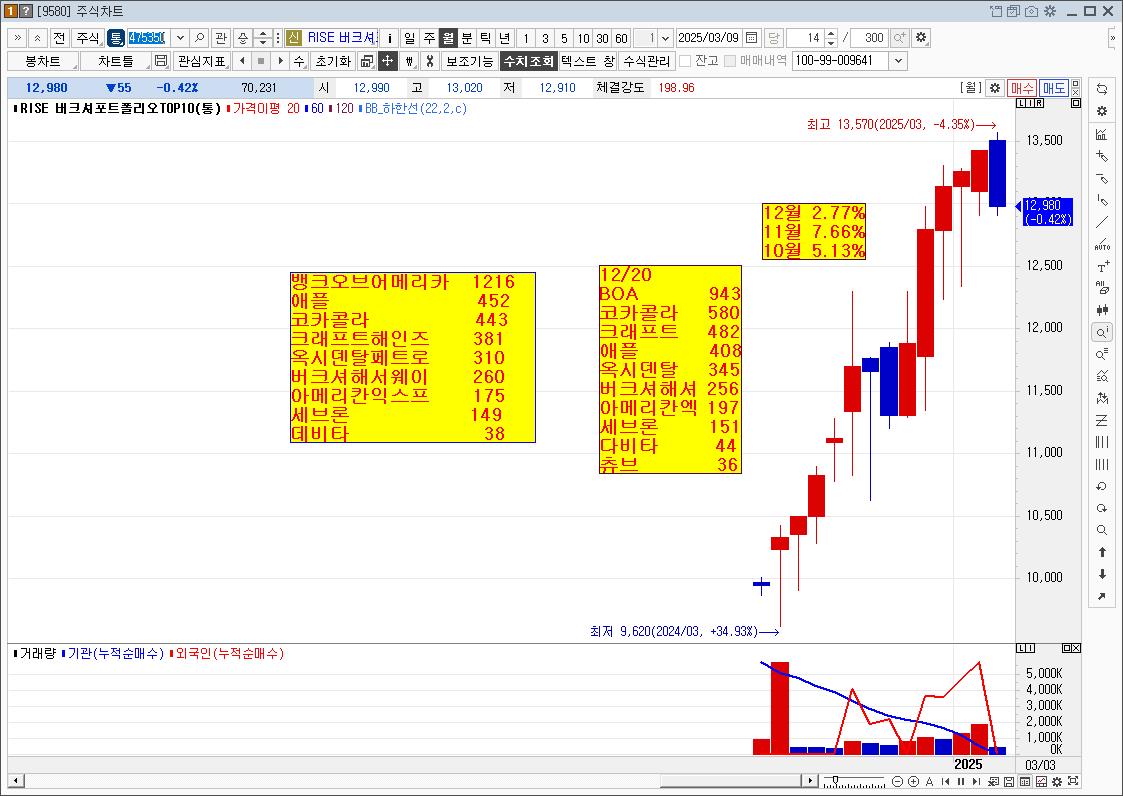Click the pause playback button at bottom
This screenshot has height=796, width=1123.
coord(960,782)
